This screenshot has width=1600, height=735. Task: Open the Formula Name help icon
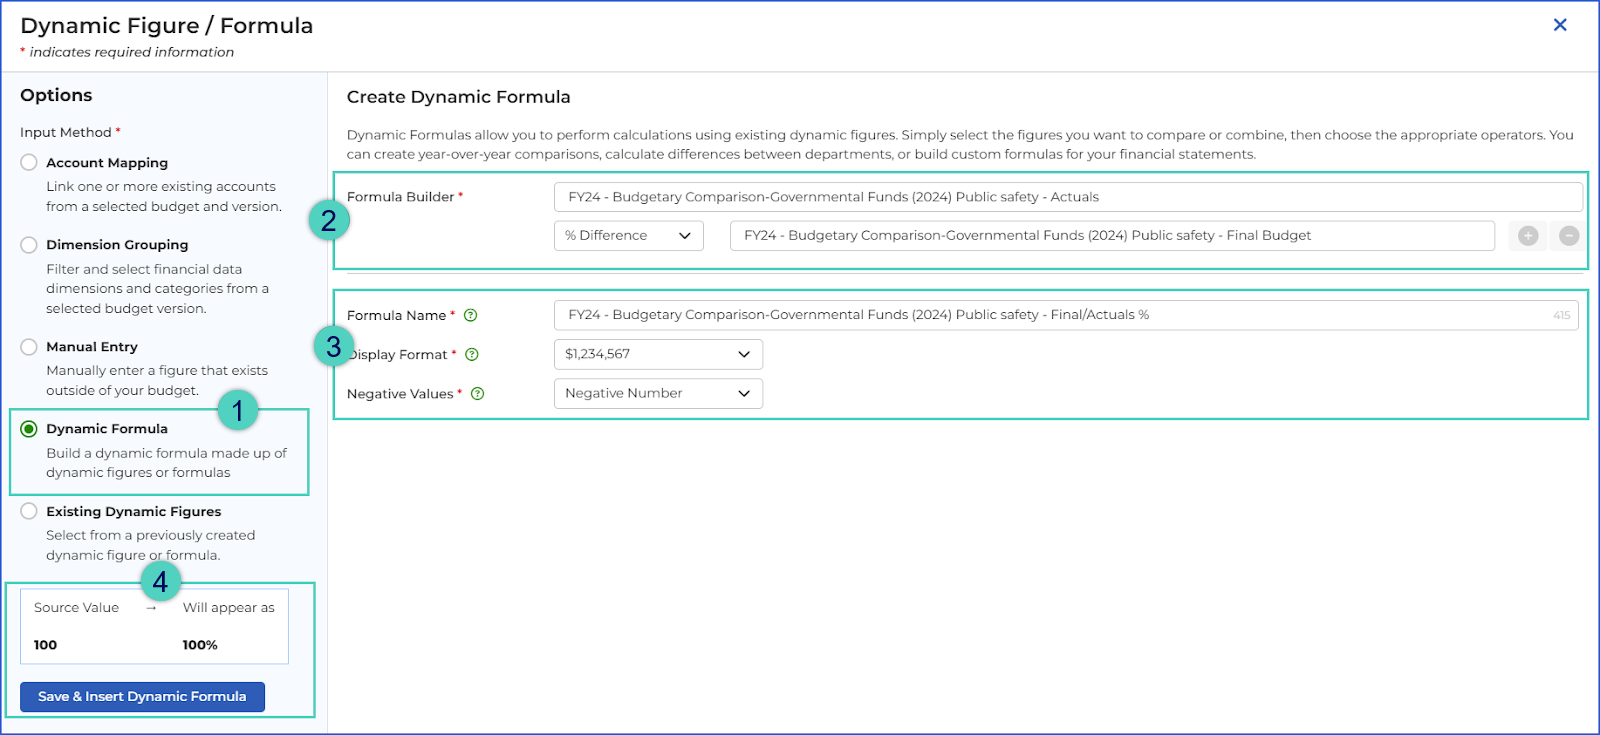471,315
